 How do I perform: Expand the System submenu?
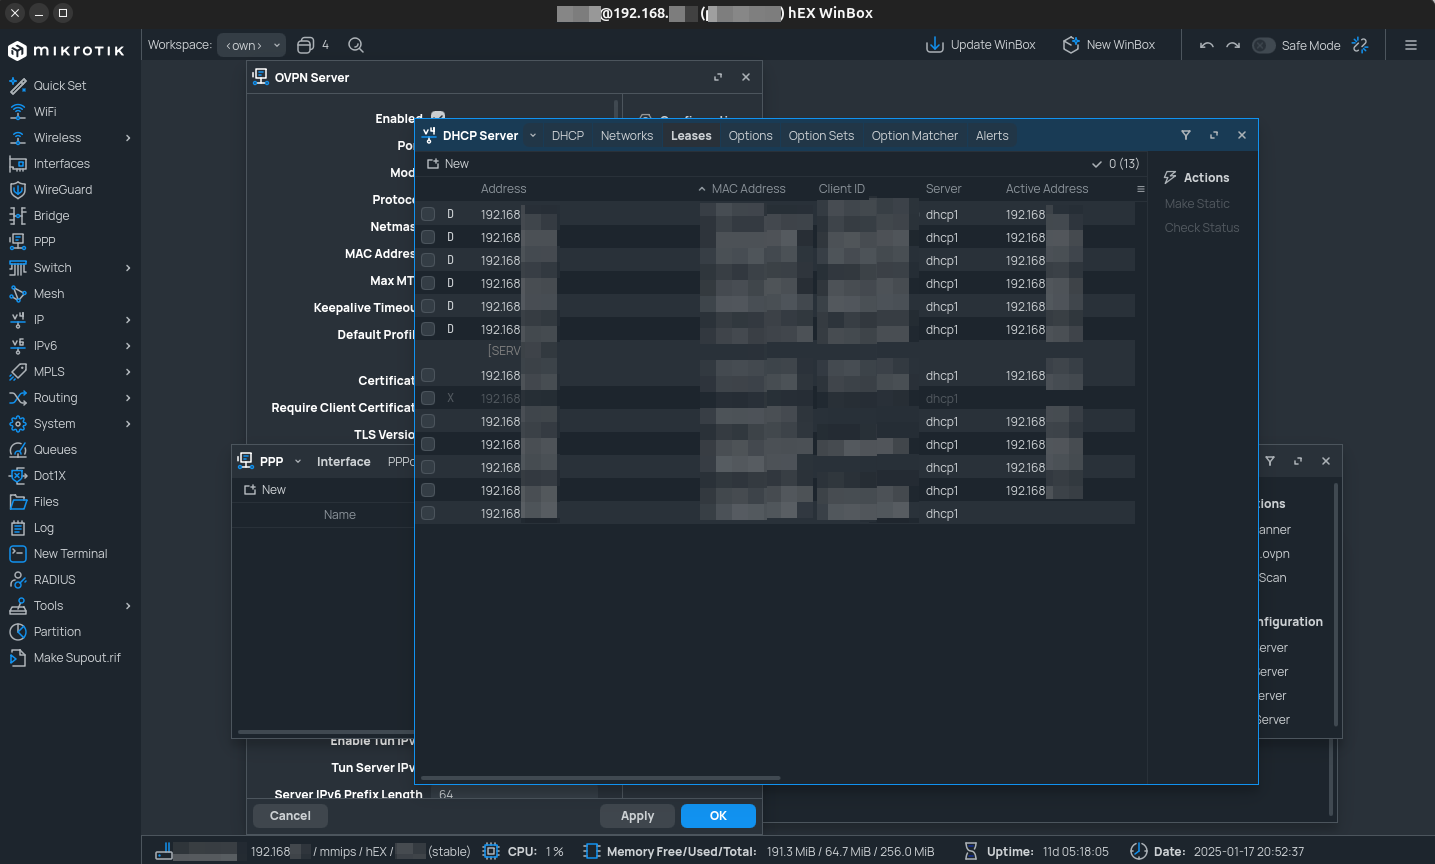(x=128, y=424)
